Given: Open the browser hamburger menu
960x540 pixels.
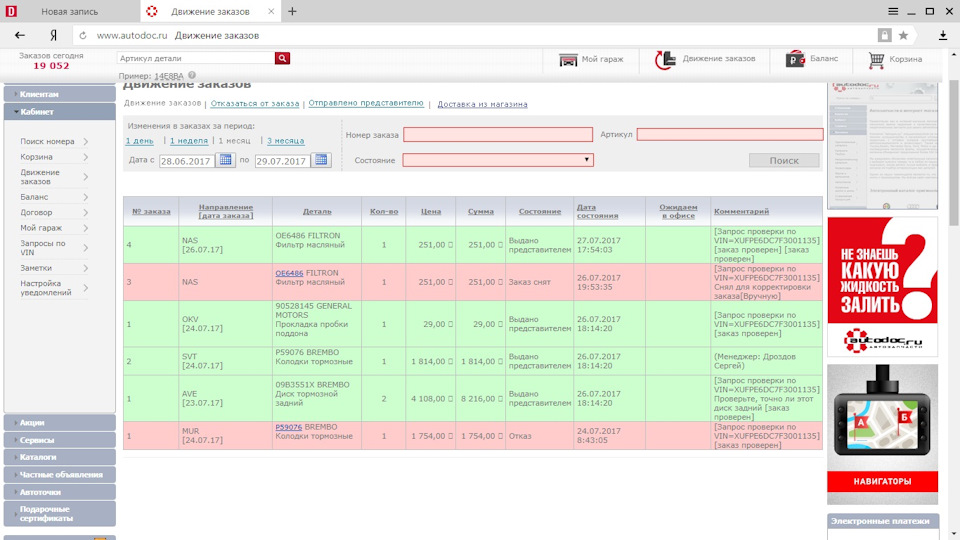Looking at the screenshot, I should click(893, 12).
